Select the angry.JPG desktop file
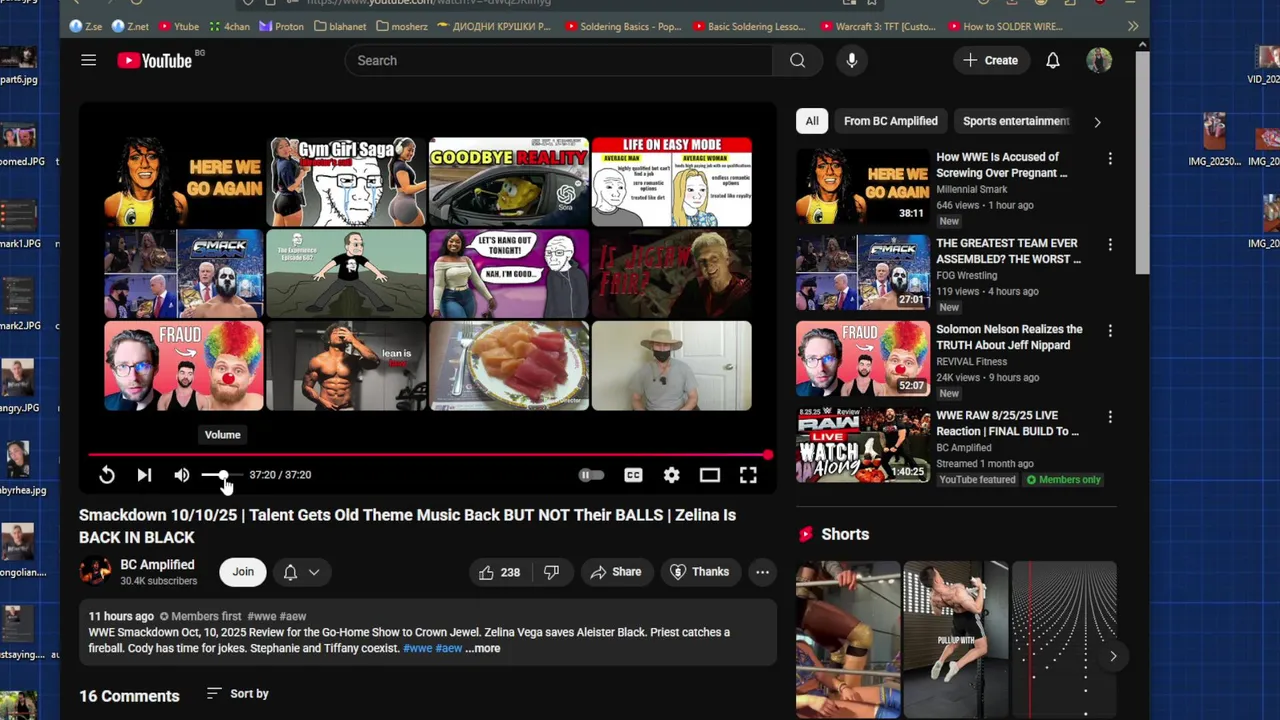This screenshot has height=720, width=1280. pyautogui.click(x=19, y=385)
